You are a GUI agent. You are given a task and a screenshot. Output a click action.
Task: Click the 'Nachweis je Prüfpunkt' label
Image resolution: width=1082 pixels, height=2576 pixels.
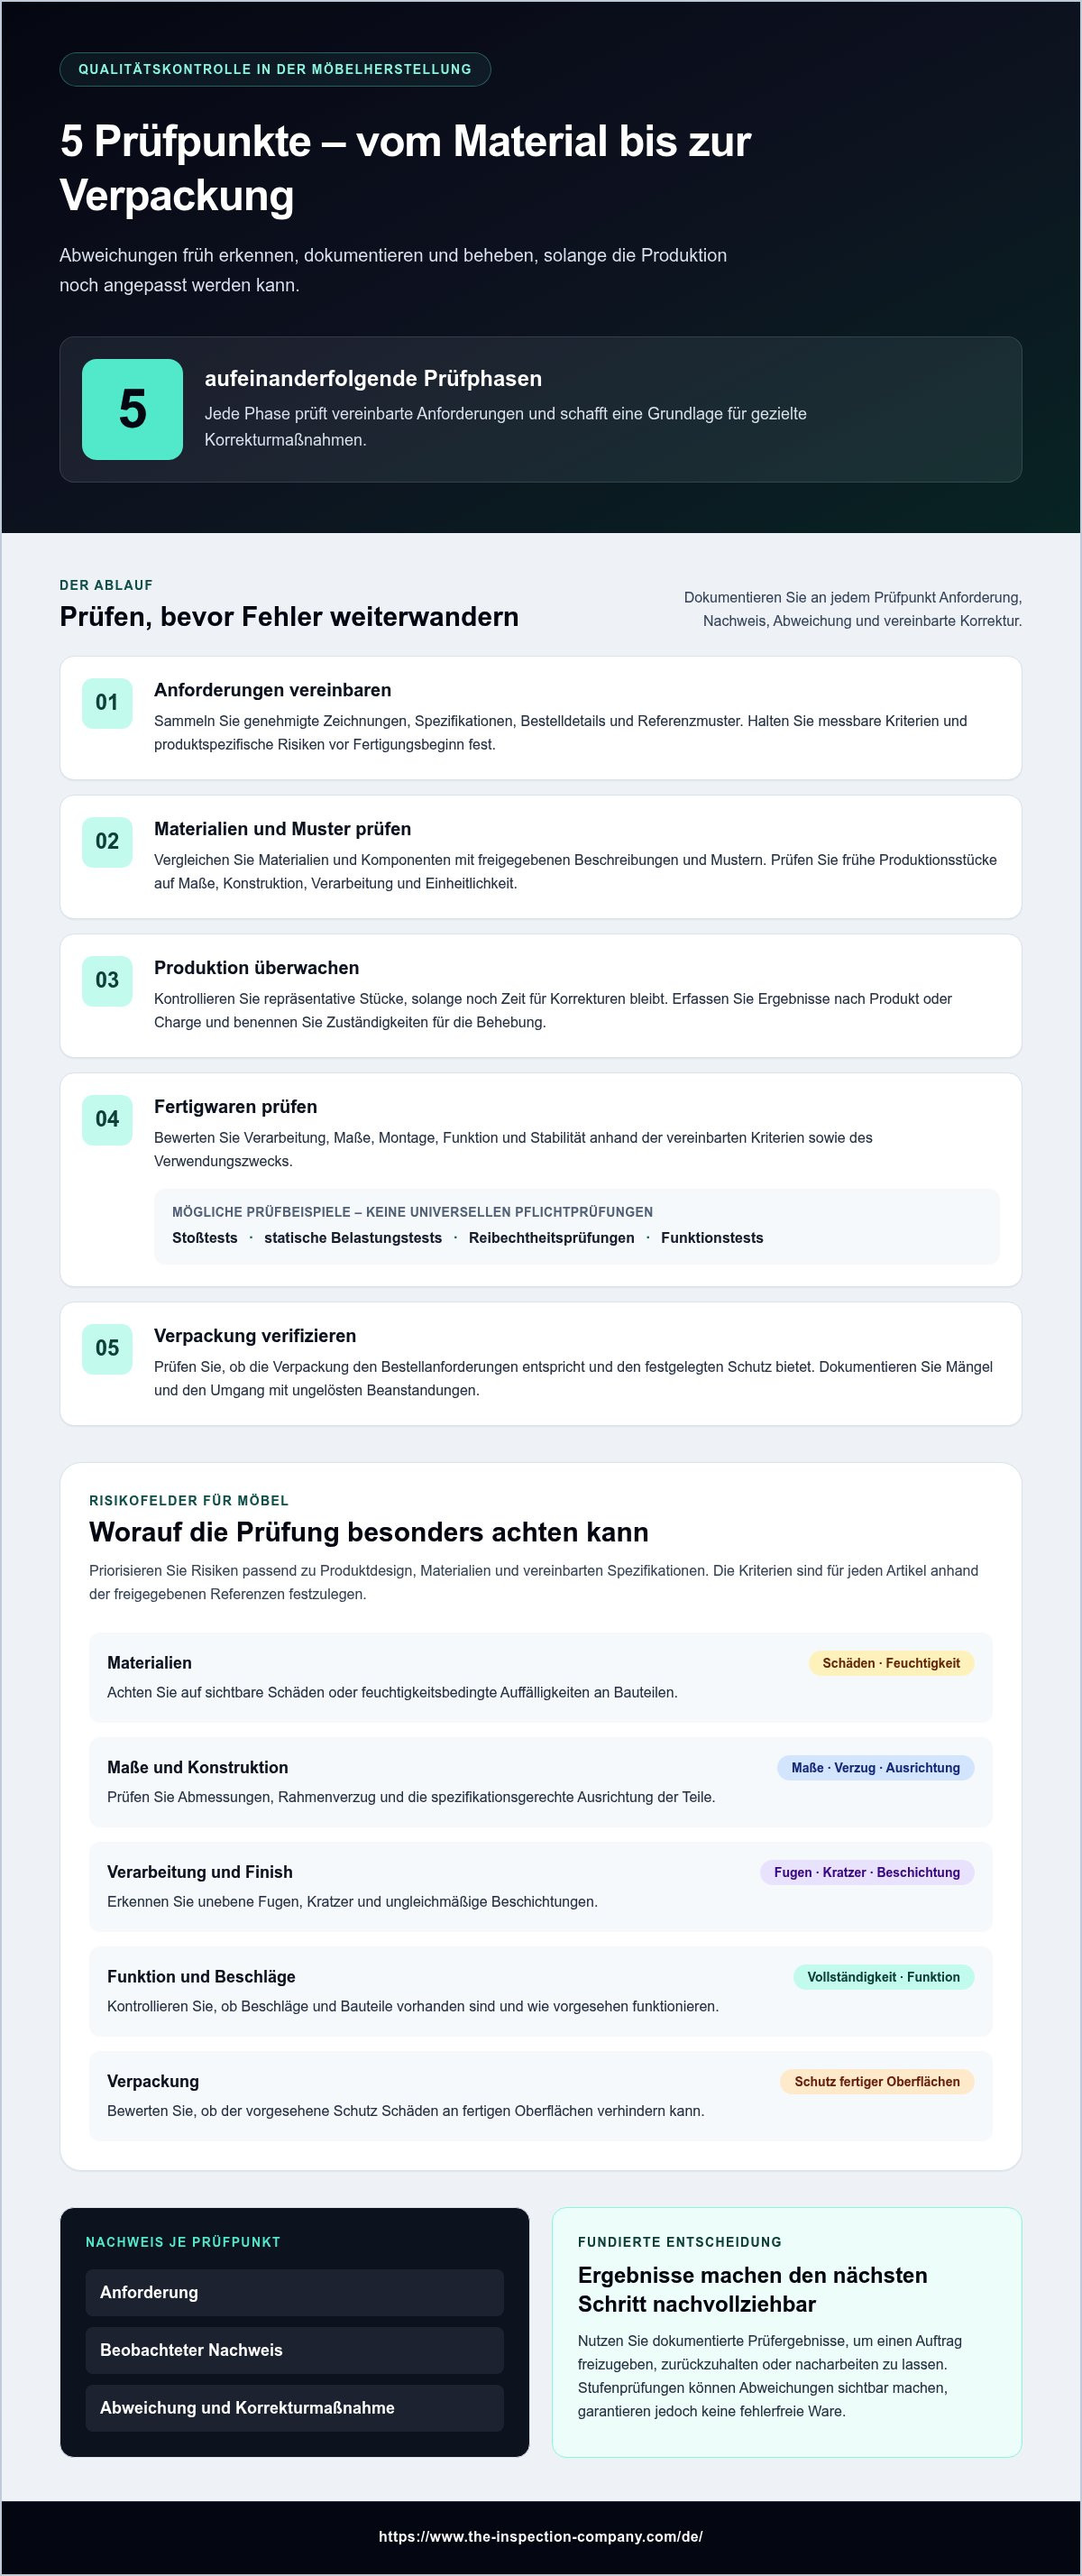(x=183, y=2242)
